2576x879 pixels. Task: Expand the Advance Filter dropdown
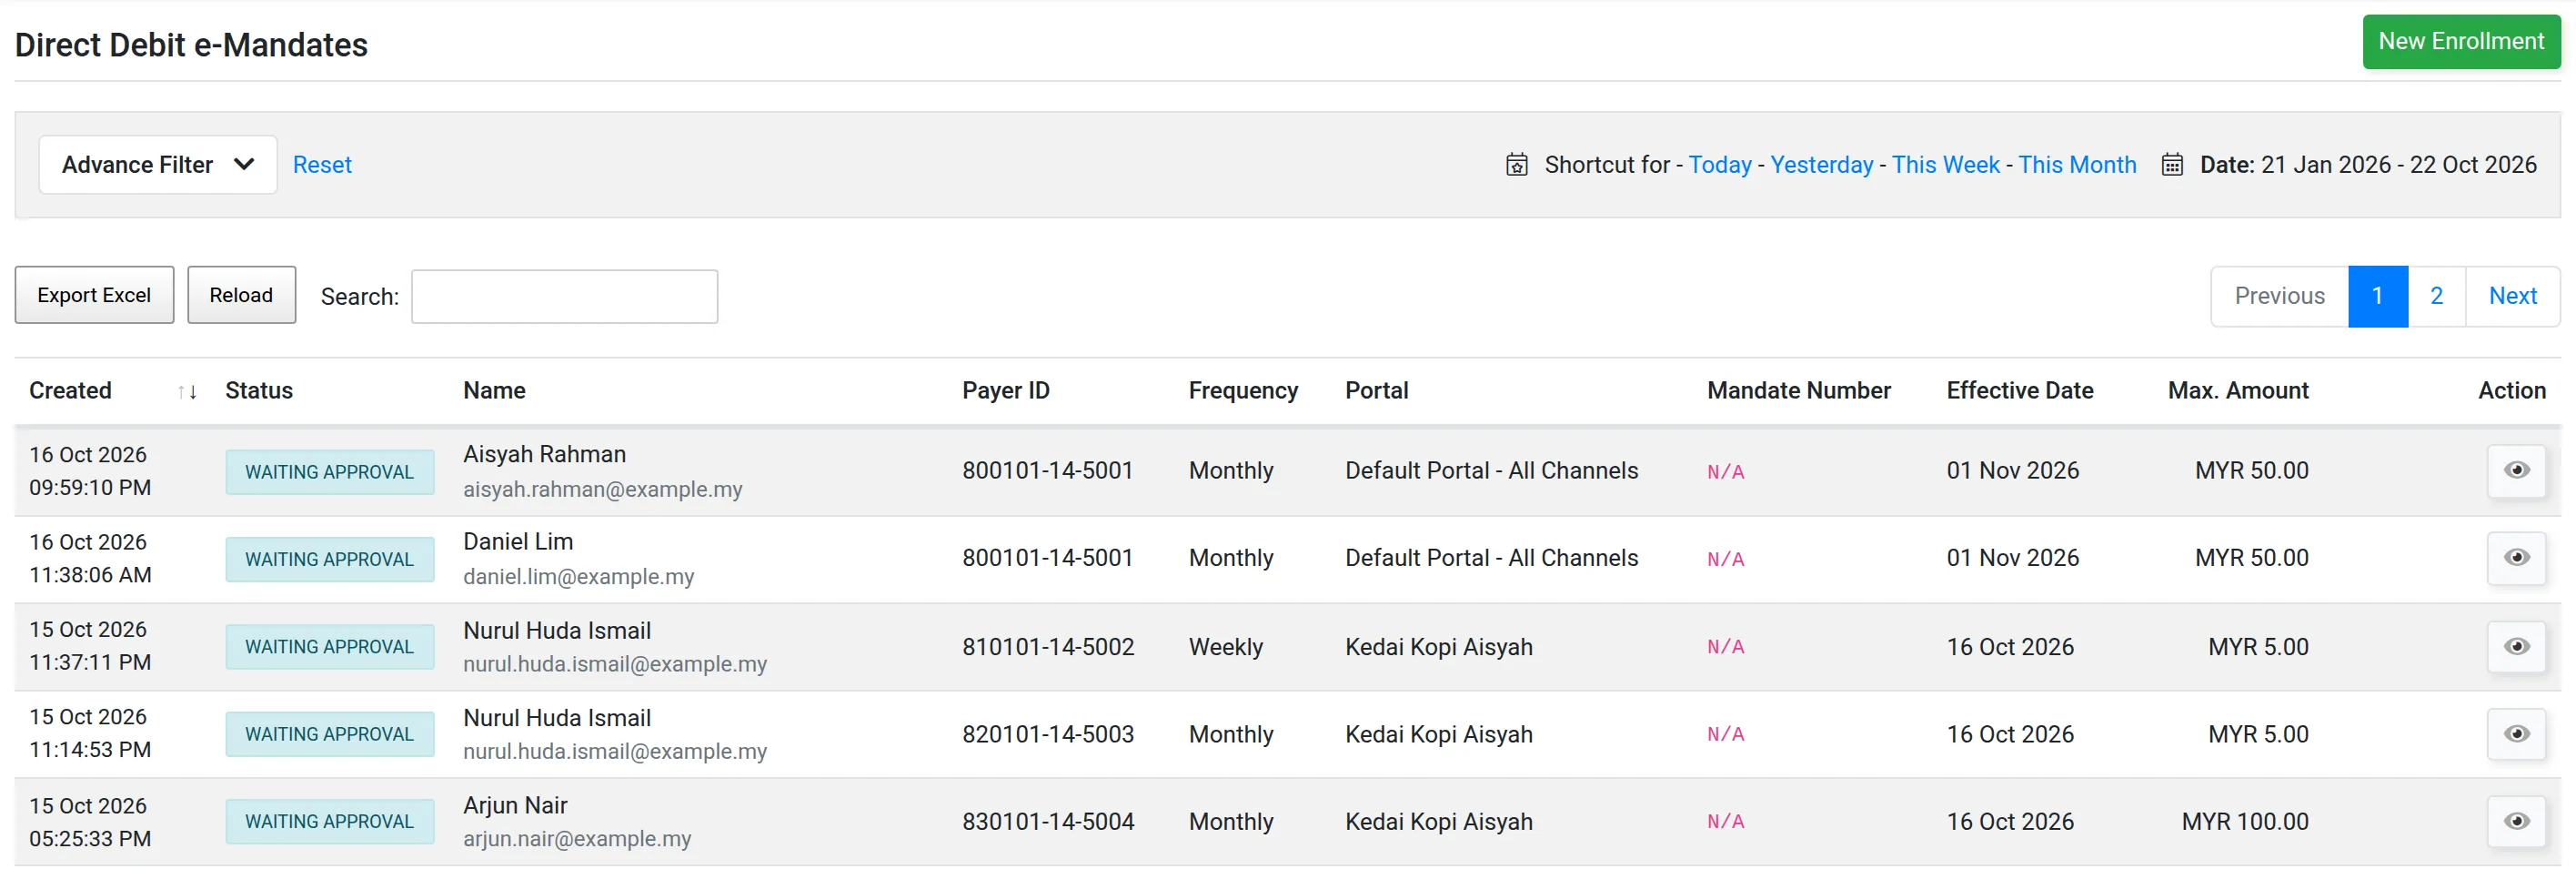tap(158, 165)
